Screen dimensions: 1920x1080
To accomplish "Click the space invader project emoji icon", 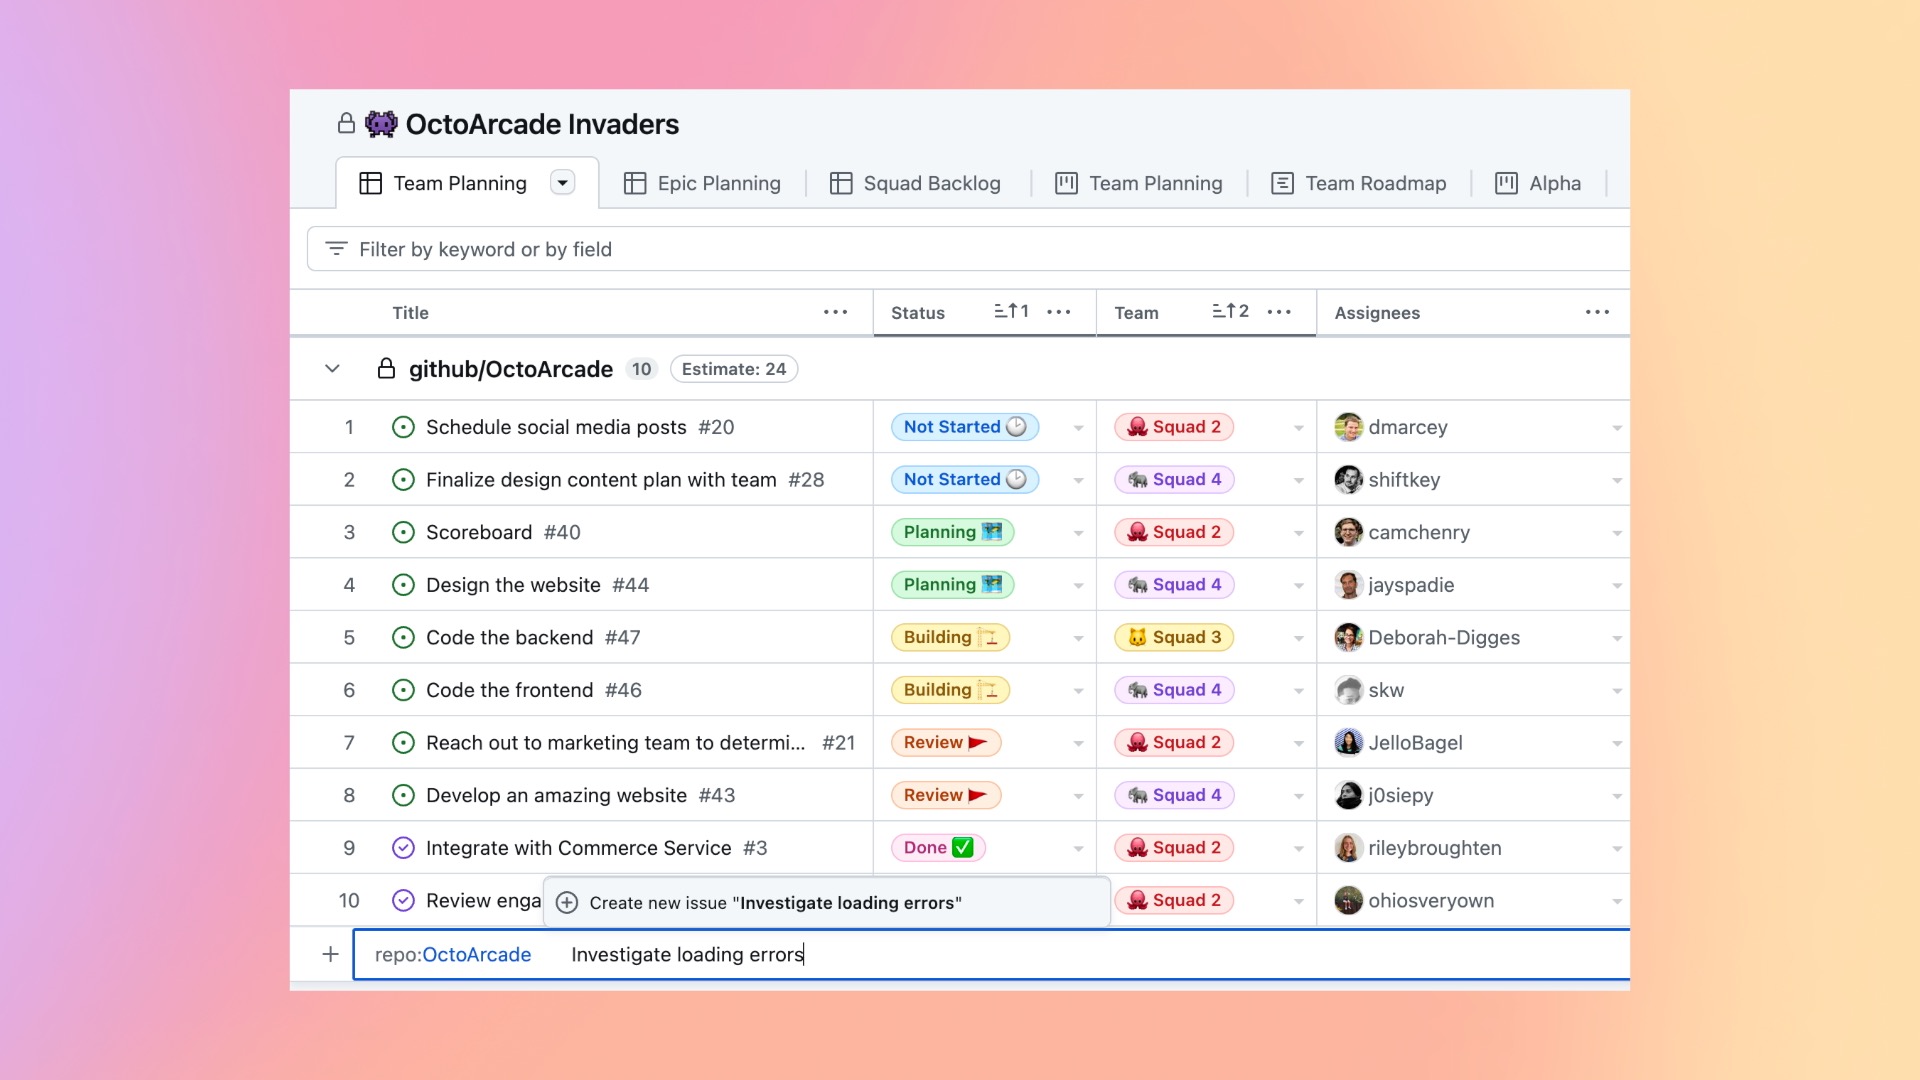I will tap(381, 124).
